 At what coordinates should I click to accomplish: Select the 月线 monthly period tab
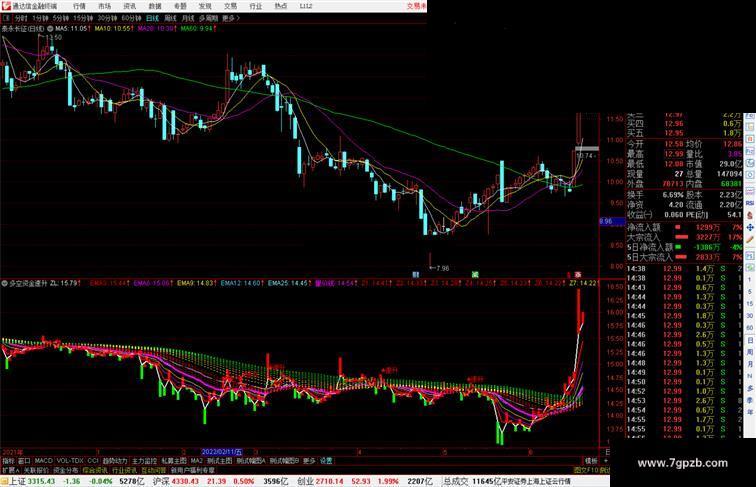pyautogui.click(x=188, y=18)
